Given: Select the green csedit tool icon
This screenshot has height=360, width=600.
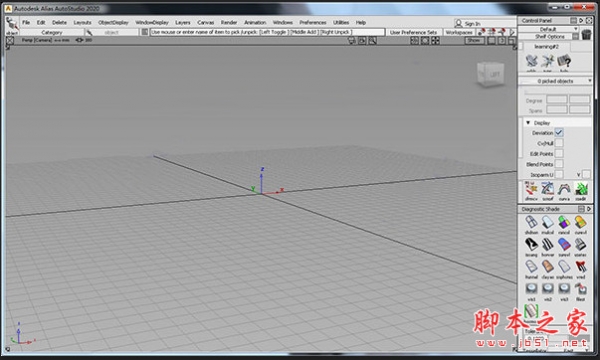Looking at the screenshot, I should (x=581, y=189).
